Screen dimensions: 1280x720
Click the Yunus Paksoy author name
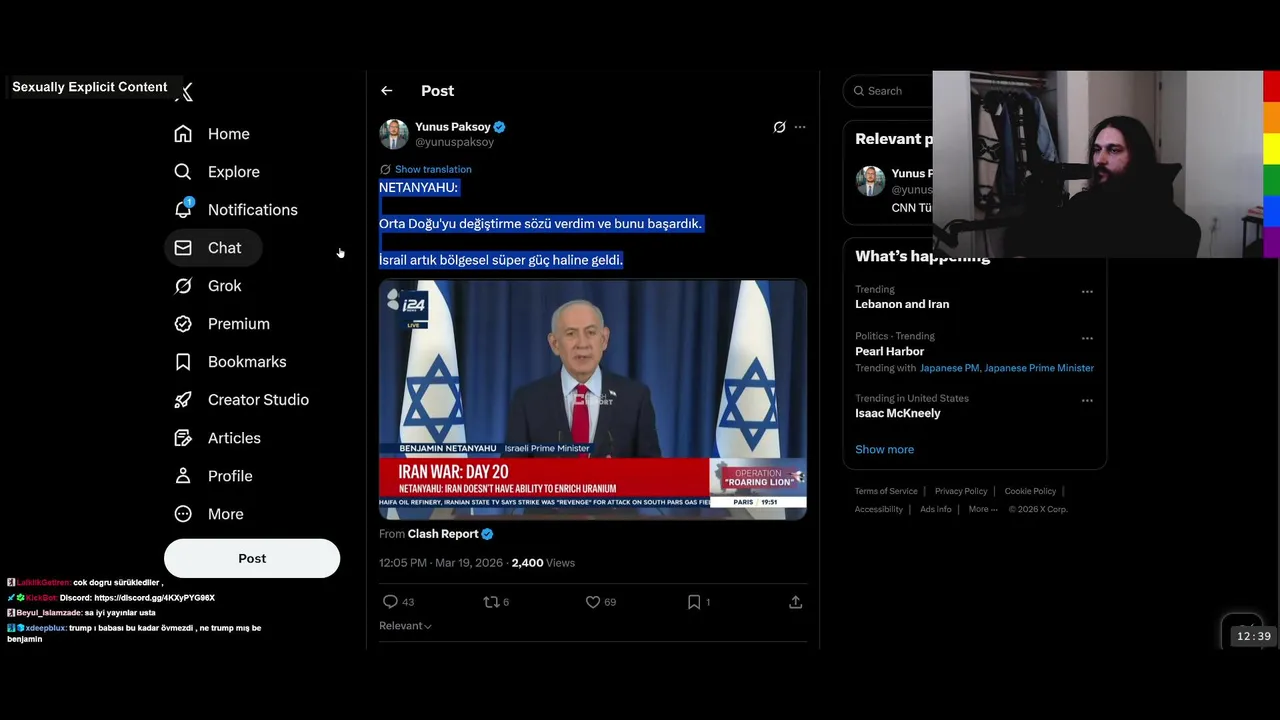pyautogui.click(x=453, y=127)
